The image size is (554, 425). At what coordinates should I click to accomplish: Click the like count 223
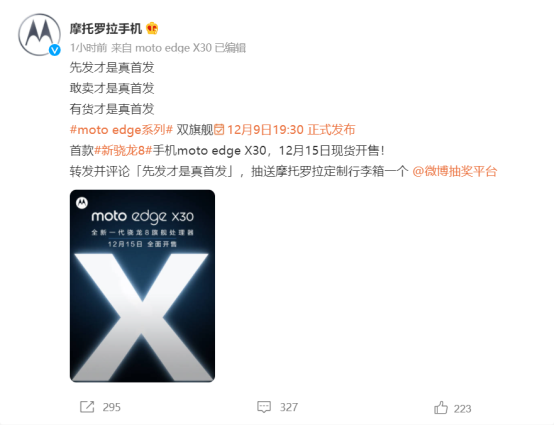[x=462, y=409]
